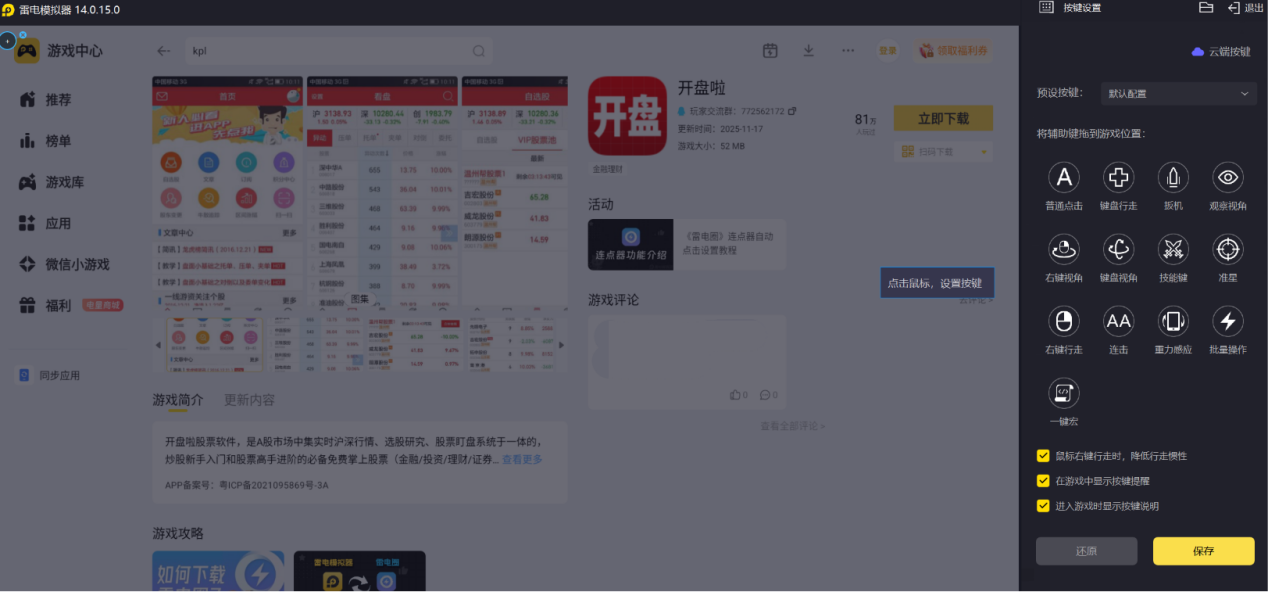Open the 连点器功能介绍 activity thumbnail
The width and height of the screenshot is (1268, 592).
click(630, 245)
